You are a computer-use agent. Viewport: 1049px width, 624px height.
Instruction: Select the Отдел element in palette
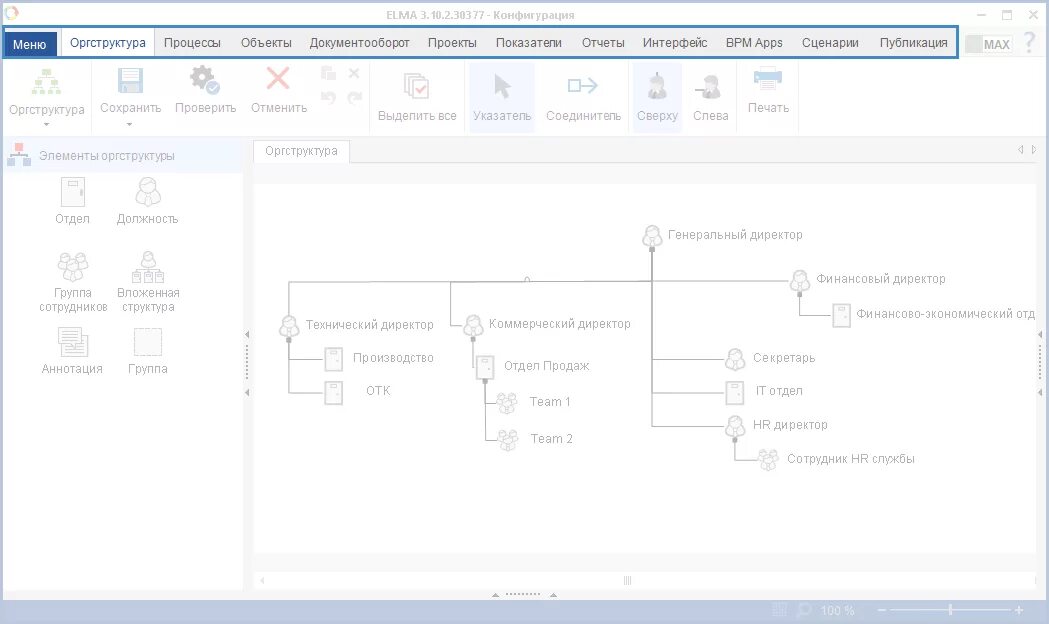[x=72, y=201]
